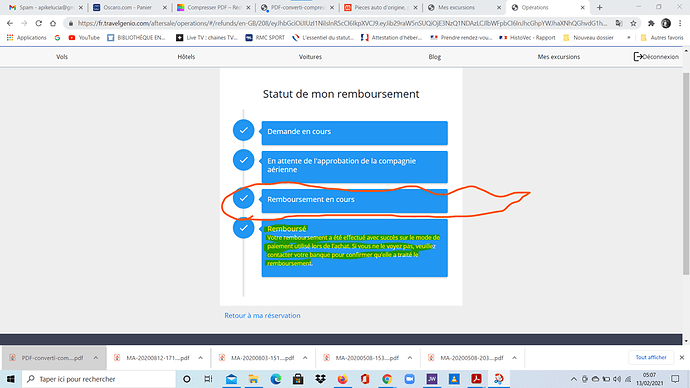Viewport: 690px width, 388px height.
Task: Expand options for PDF-converti-com download
Action: (95, 358)
